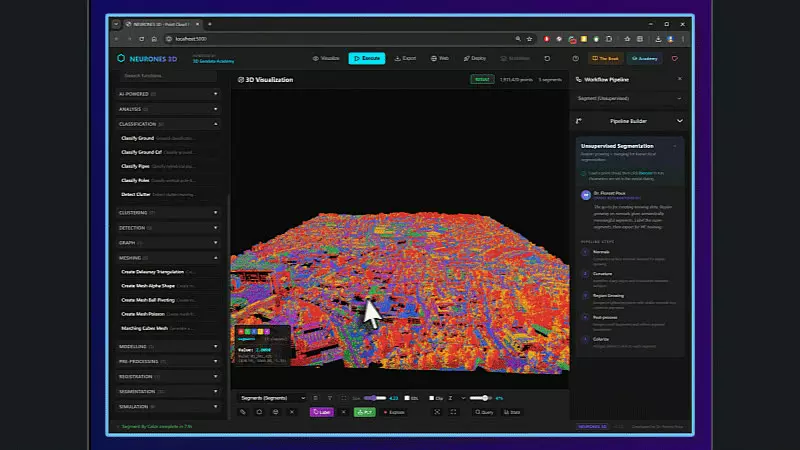Click the green PLY export button
This screenshot has width=800, height=450.
[365, 412]
